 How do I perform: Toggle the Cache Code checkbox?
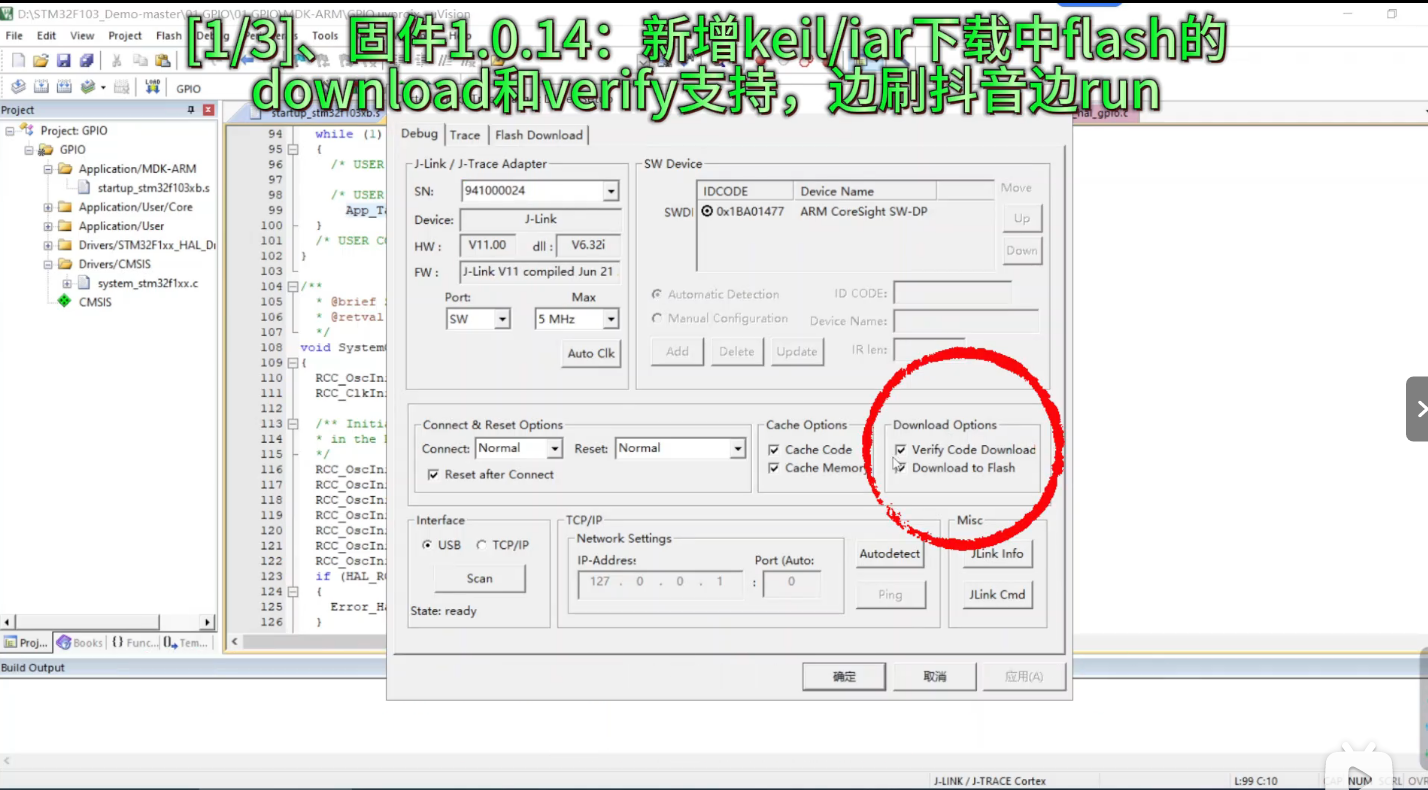pos(773,450)
